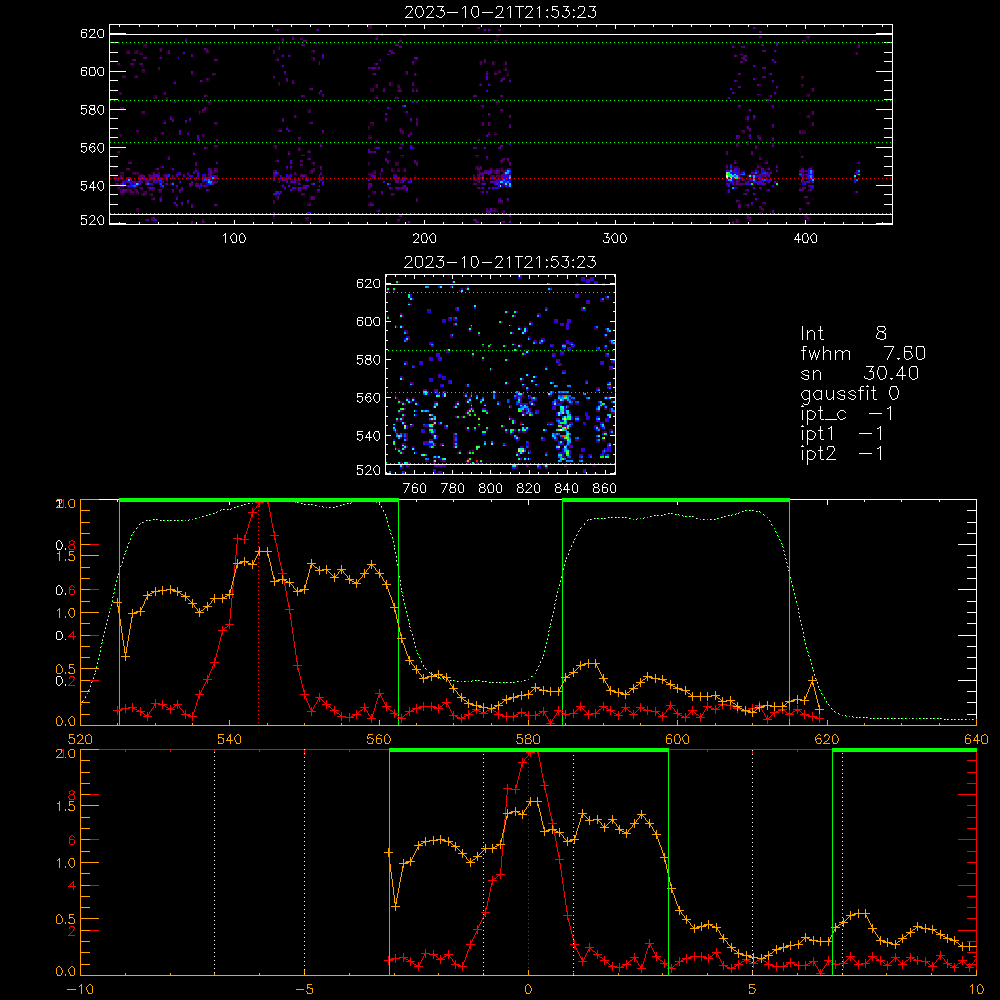1000x1000 pixels.
Task: Click x-axis label 760 of middle image
Action: coord(415,489)
